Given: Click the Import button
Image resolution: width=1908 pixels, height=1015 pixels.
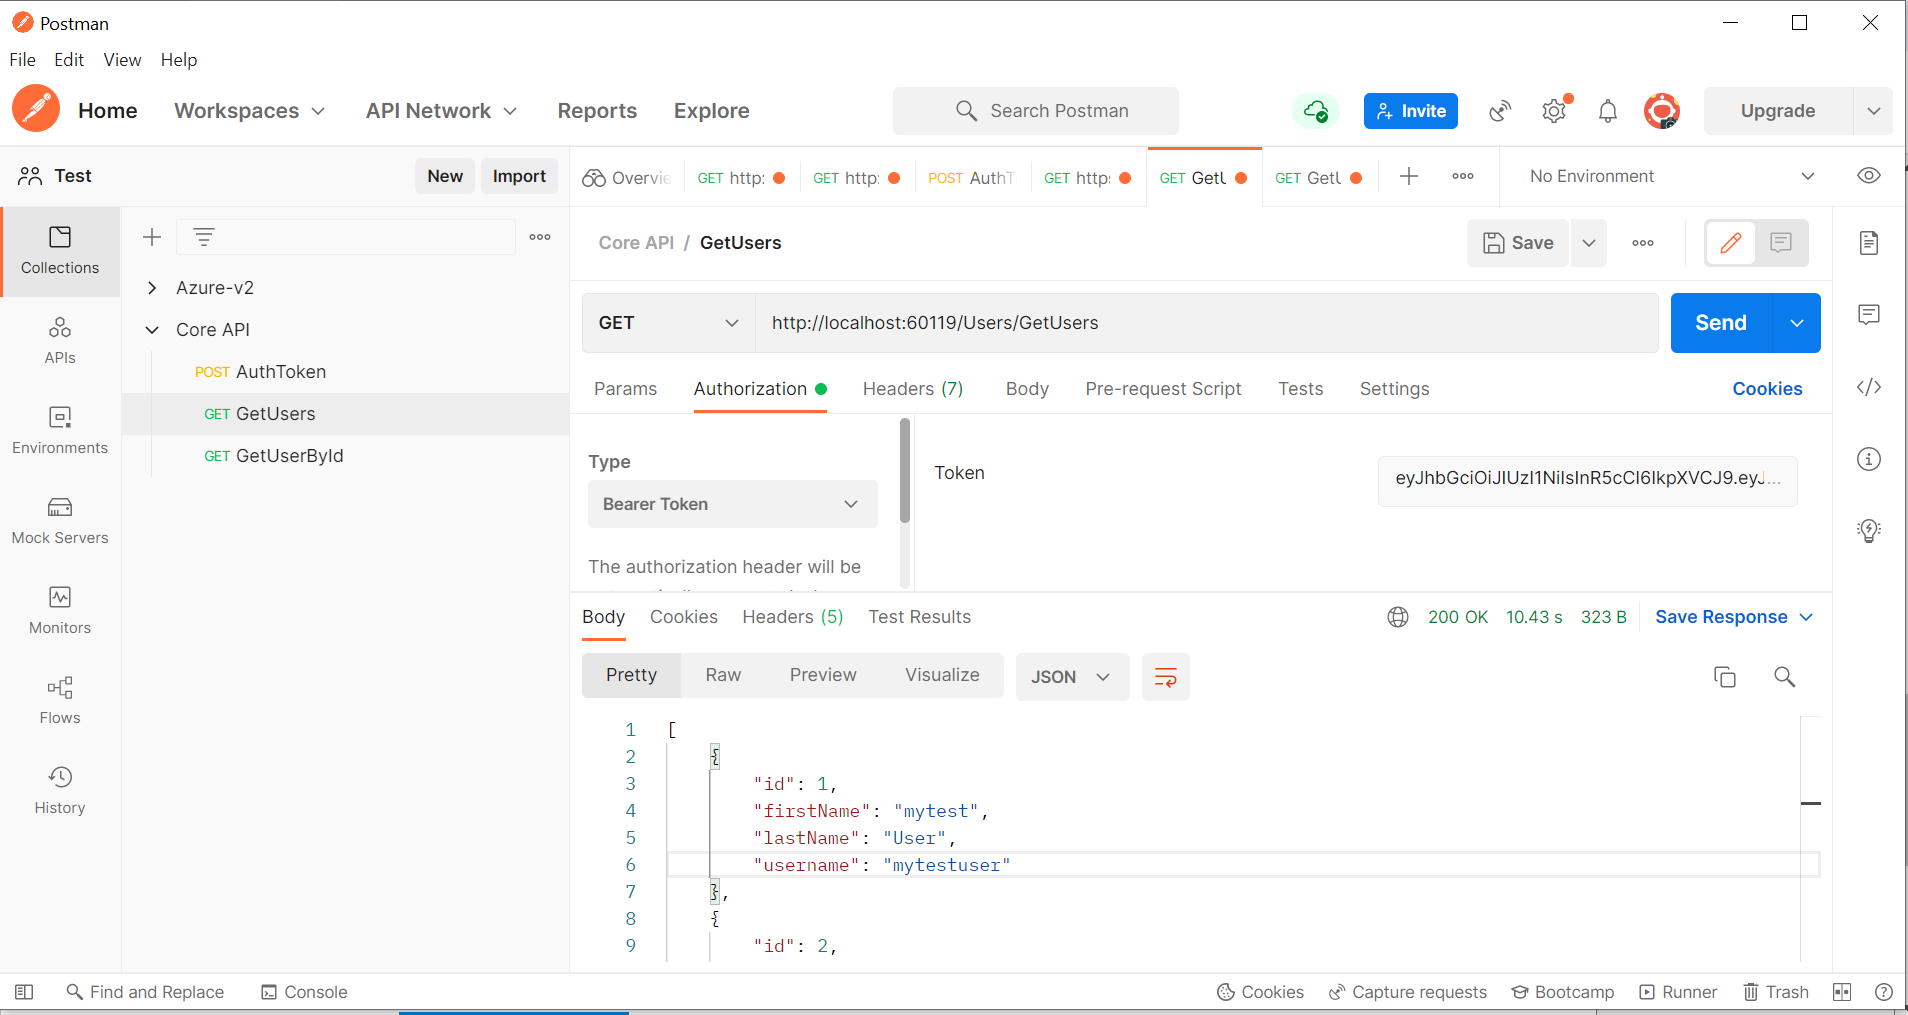Looking at the screenshot, I should (x=519, y=176).
